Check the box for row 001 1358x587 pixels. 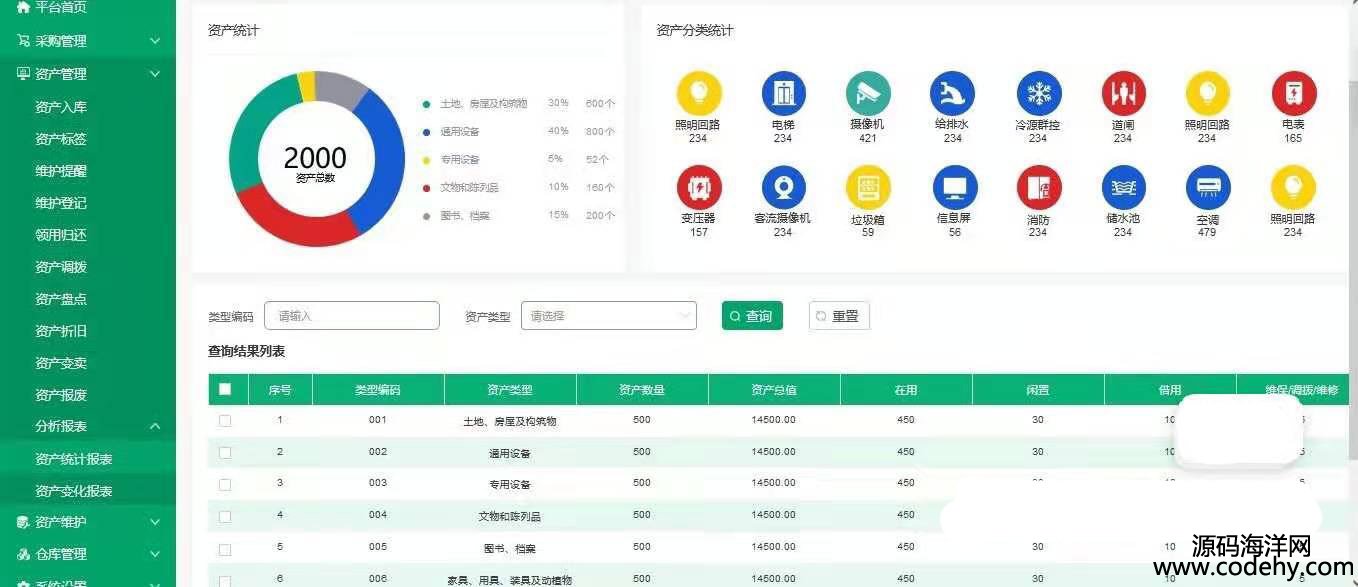point(225,421)
